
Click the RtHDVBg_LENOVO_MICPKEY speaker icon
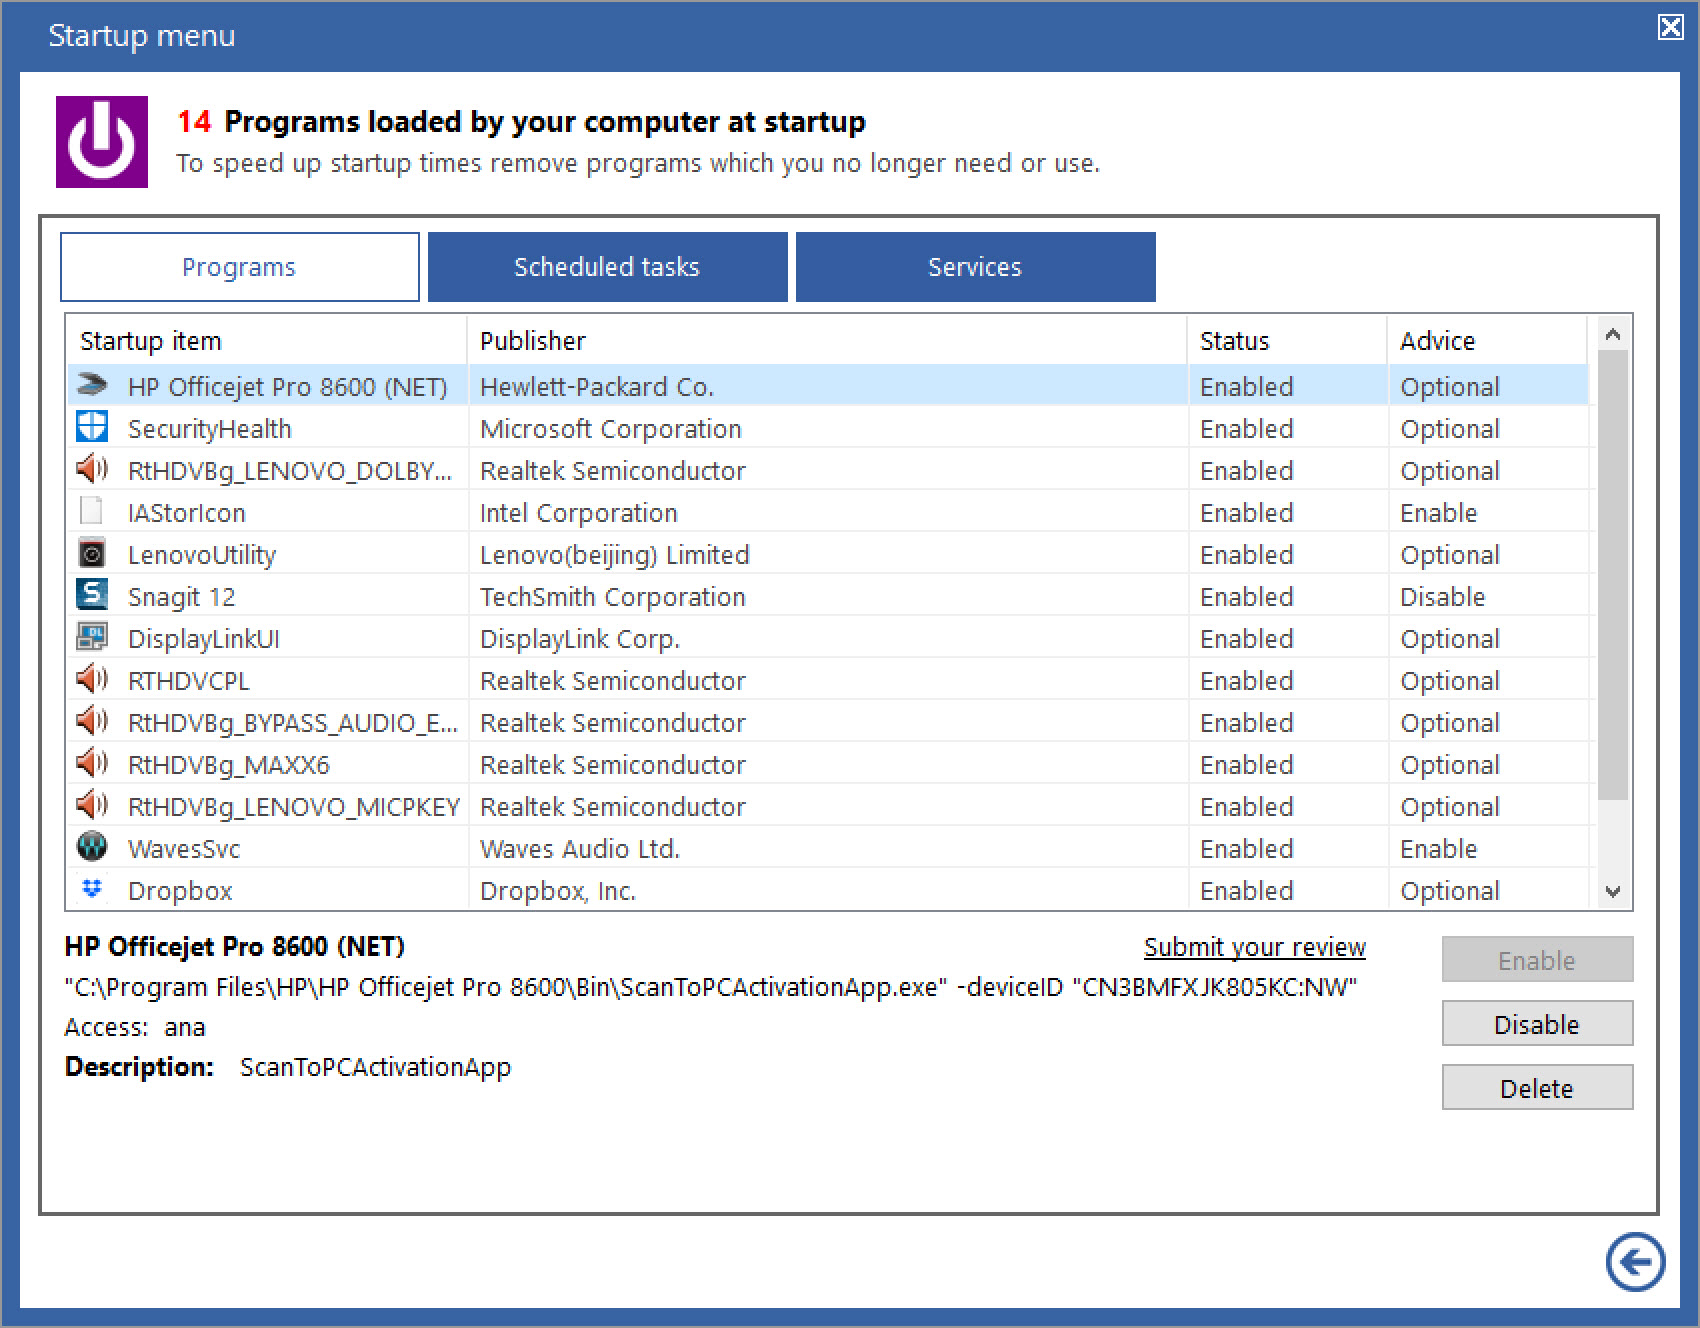[92, 805]
